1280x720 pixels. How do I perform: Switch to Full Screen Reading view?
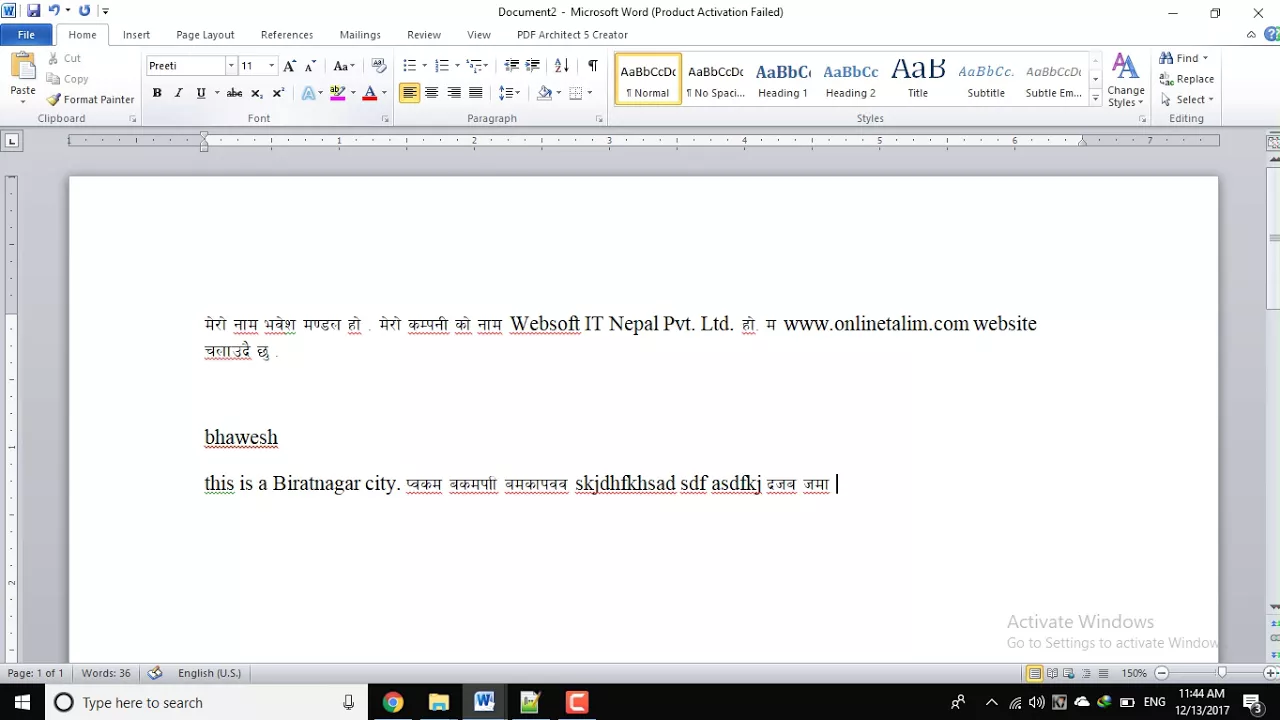point(1052,673)
